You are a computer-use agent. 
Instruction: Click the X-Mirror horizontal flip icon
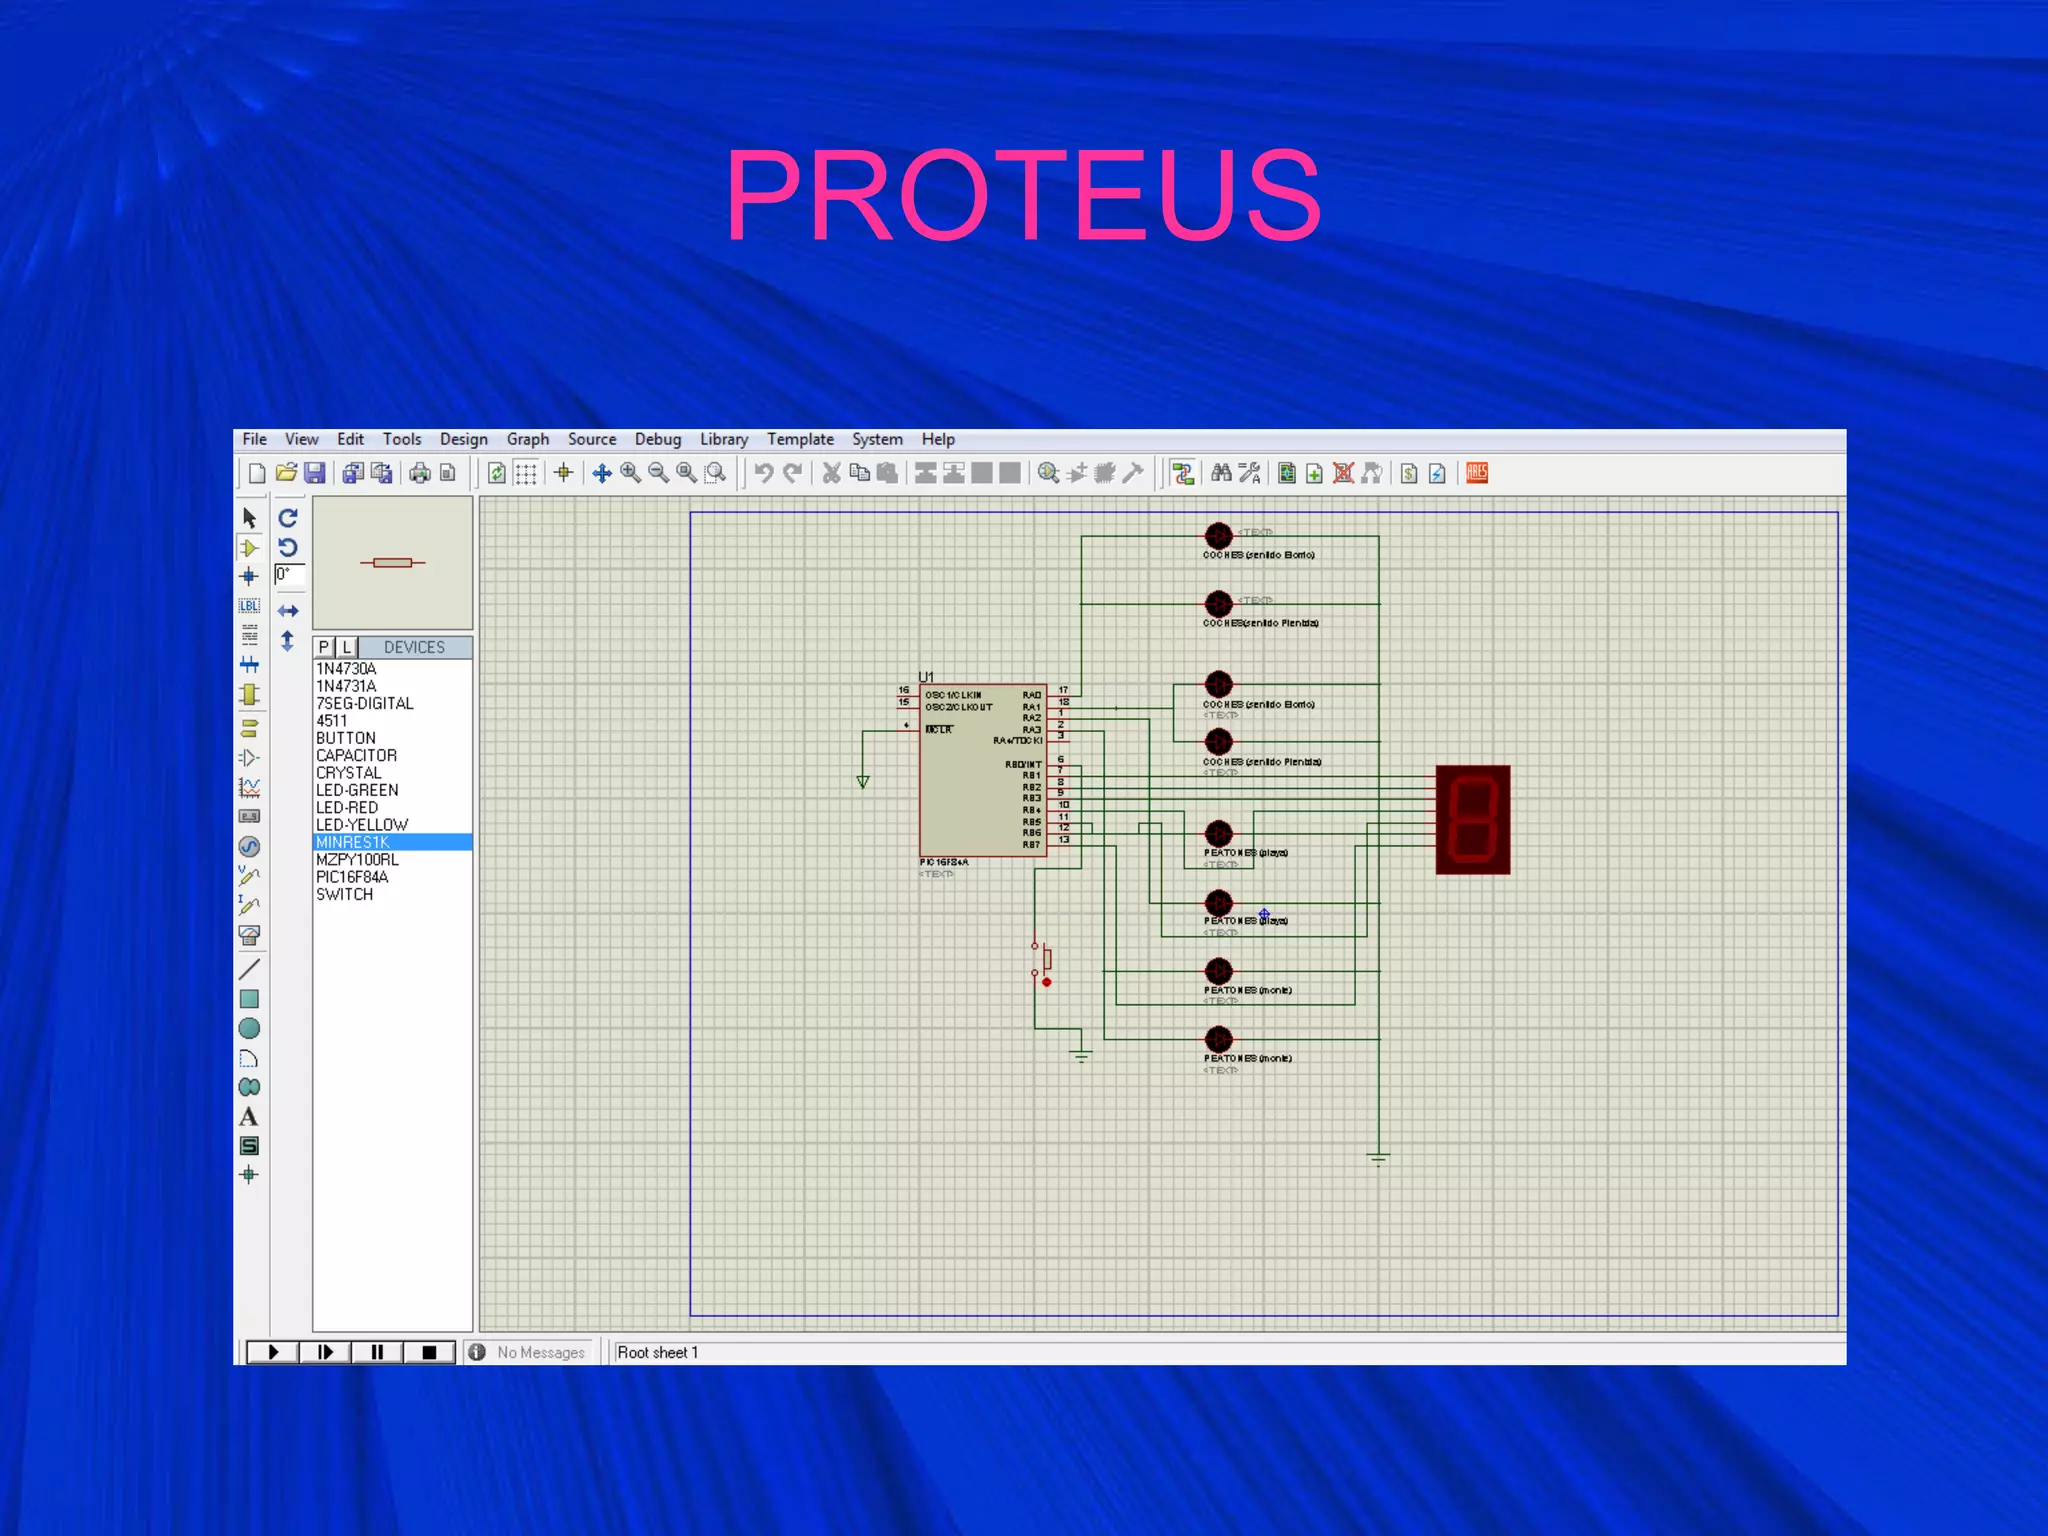pyautogui.click(x=288, y=610)
